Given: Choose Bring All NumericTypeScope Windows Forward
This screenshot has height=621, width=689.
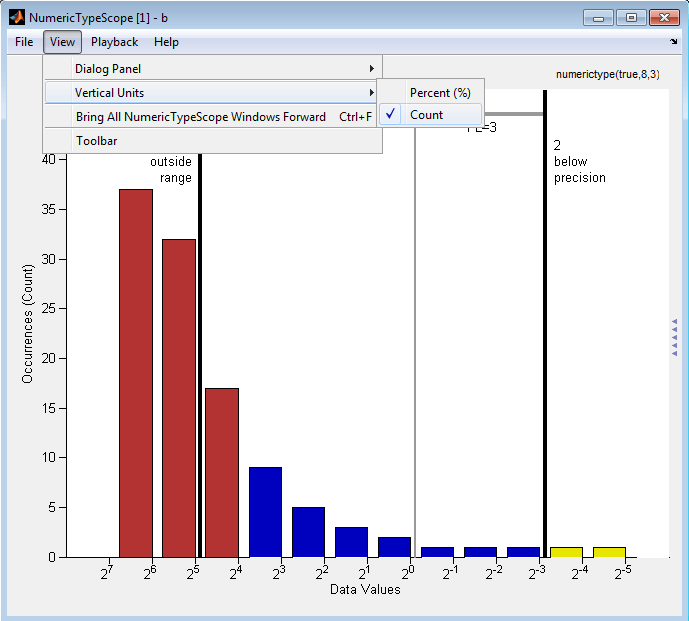Looking at the screenshot, I should pyautogui.click(x=211, y=117).
